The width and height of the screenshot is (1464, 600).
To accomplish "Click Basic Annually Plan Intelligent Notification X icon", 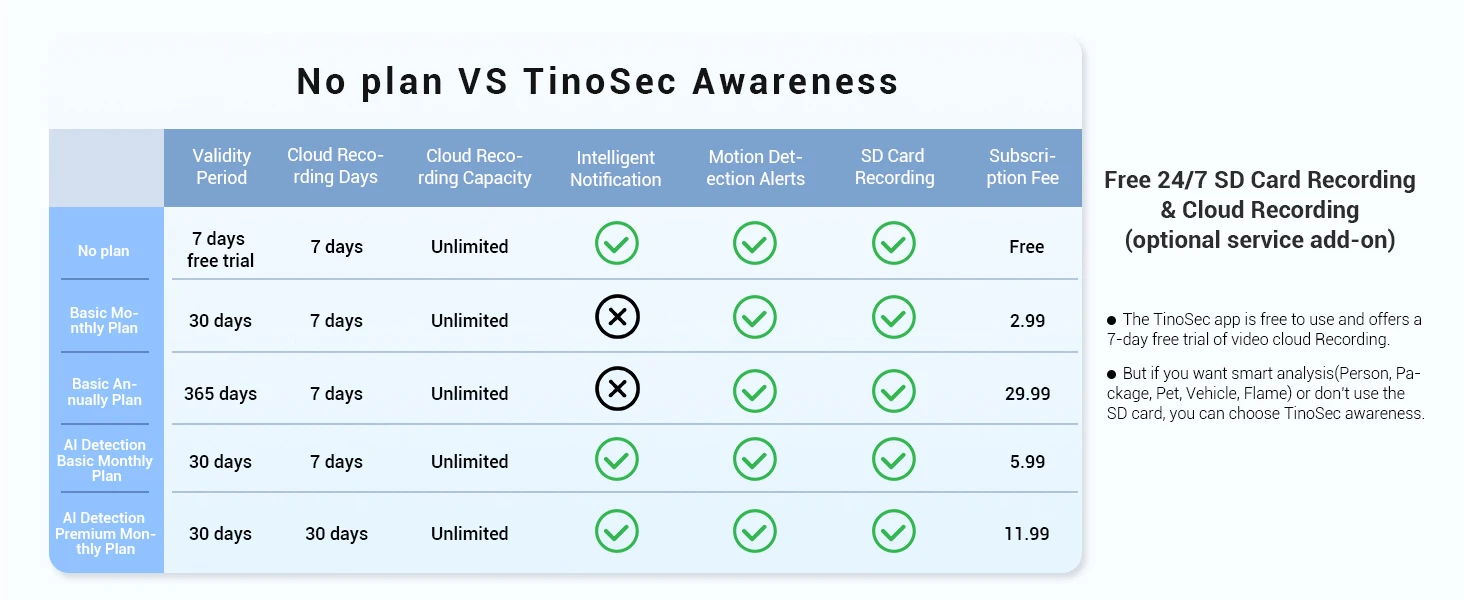I will point(617,390).
